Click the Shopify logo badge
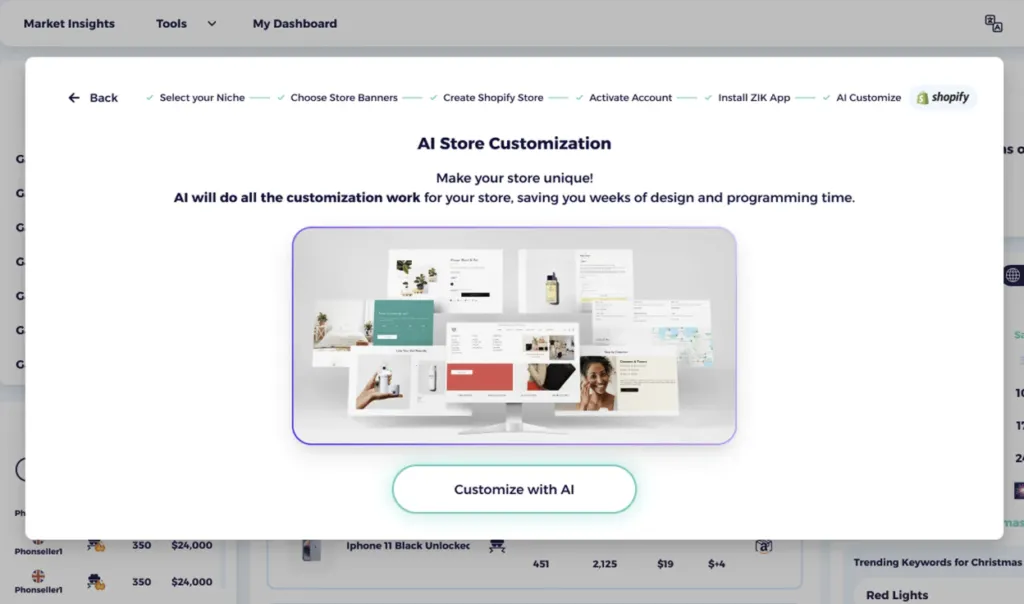The width and height of the screenshot is (1024, 604). coord(941,97)
